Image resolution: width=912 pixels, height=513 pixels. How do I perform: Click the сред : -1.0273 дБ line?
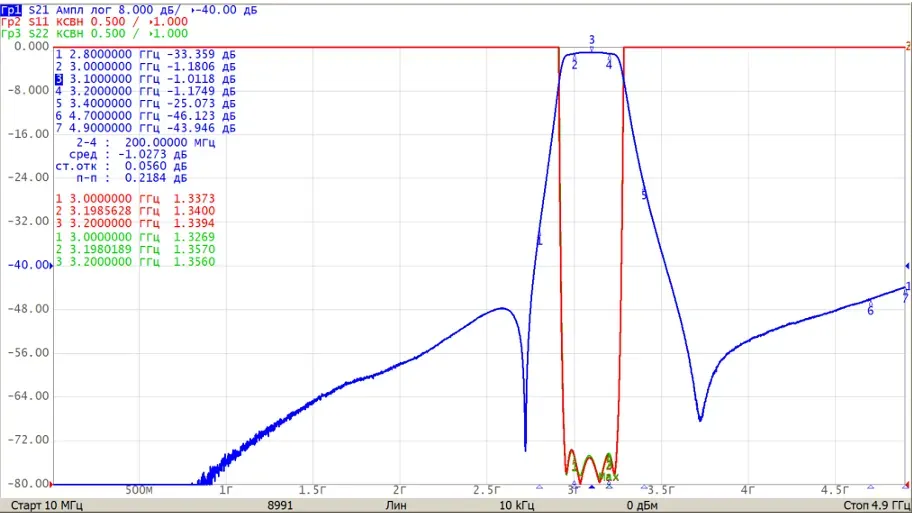(128, 154)
